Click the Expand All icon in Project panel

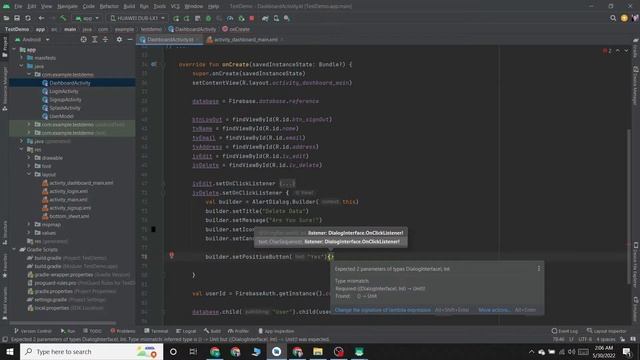pos(95,40)
